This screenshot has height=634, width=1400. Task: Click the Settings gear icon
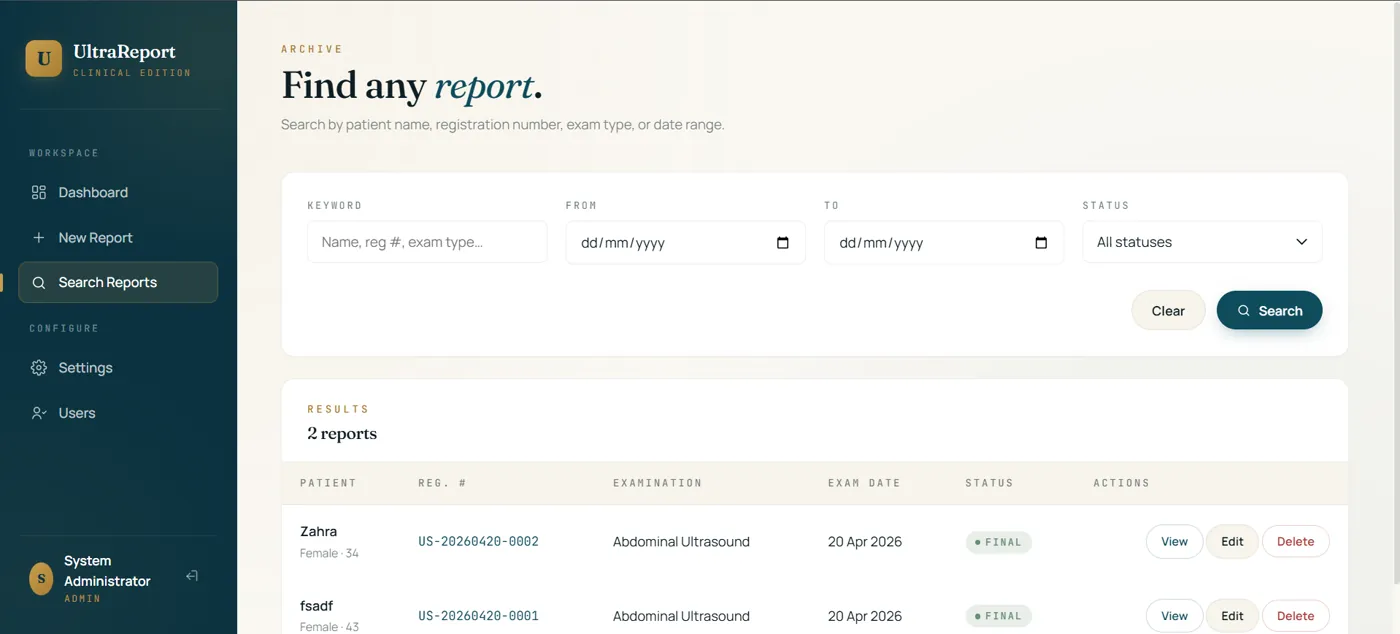pos(39,367)
